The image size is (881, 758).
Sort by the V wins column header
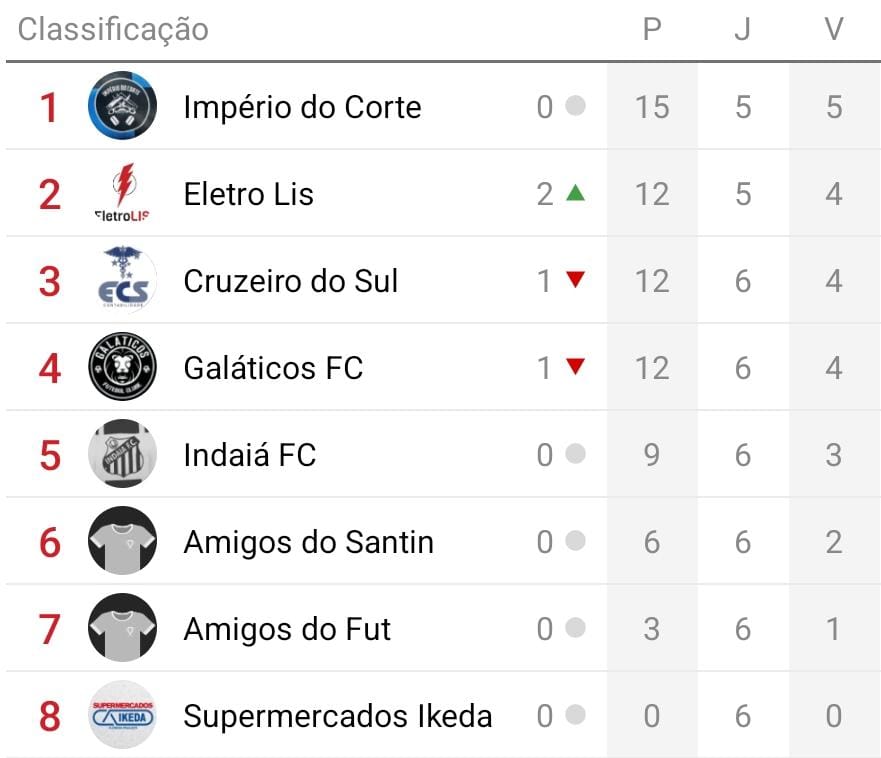coord(834,30)
